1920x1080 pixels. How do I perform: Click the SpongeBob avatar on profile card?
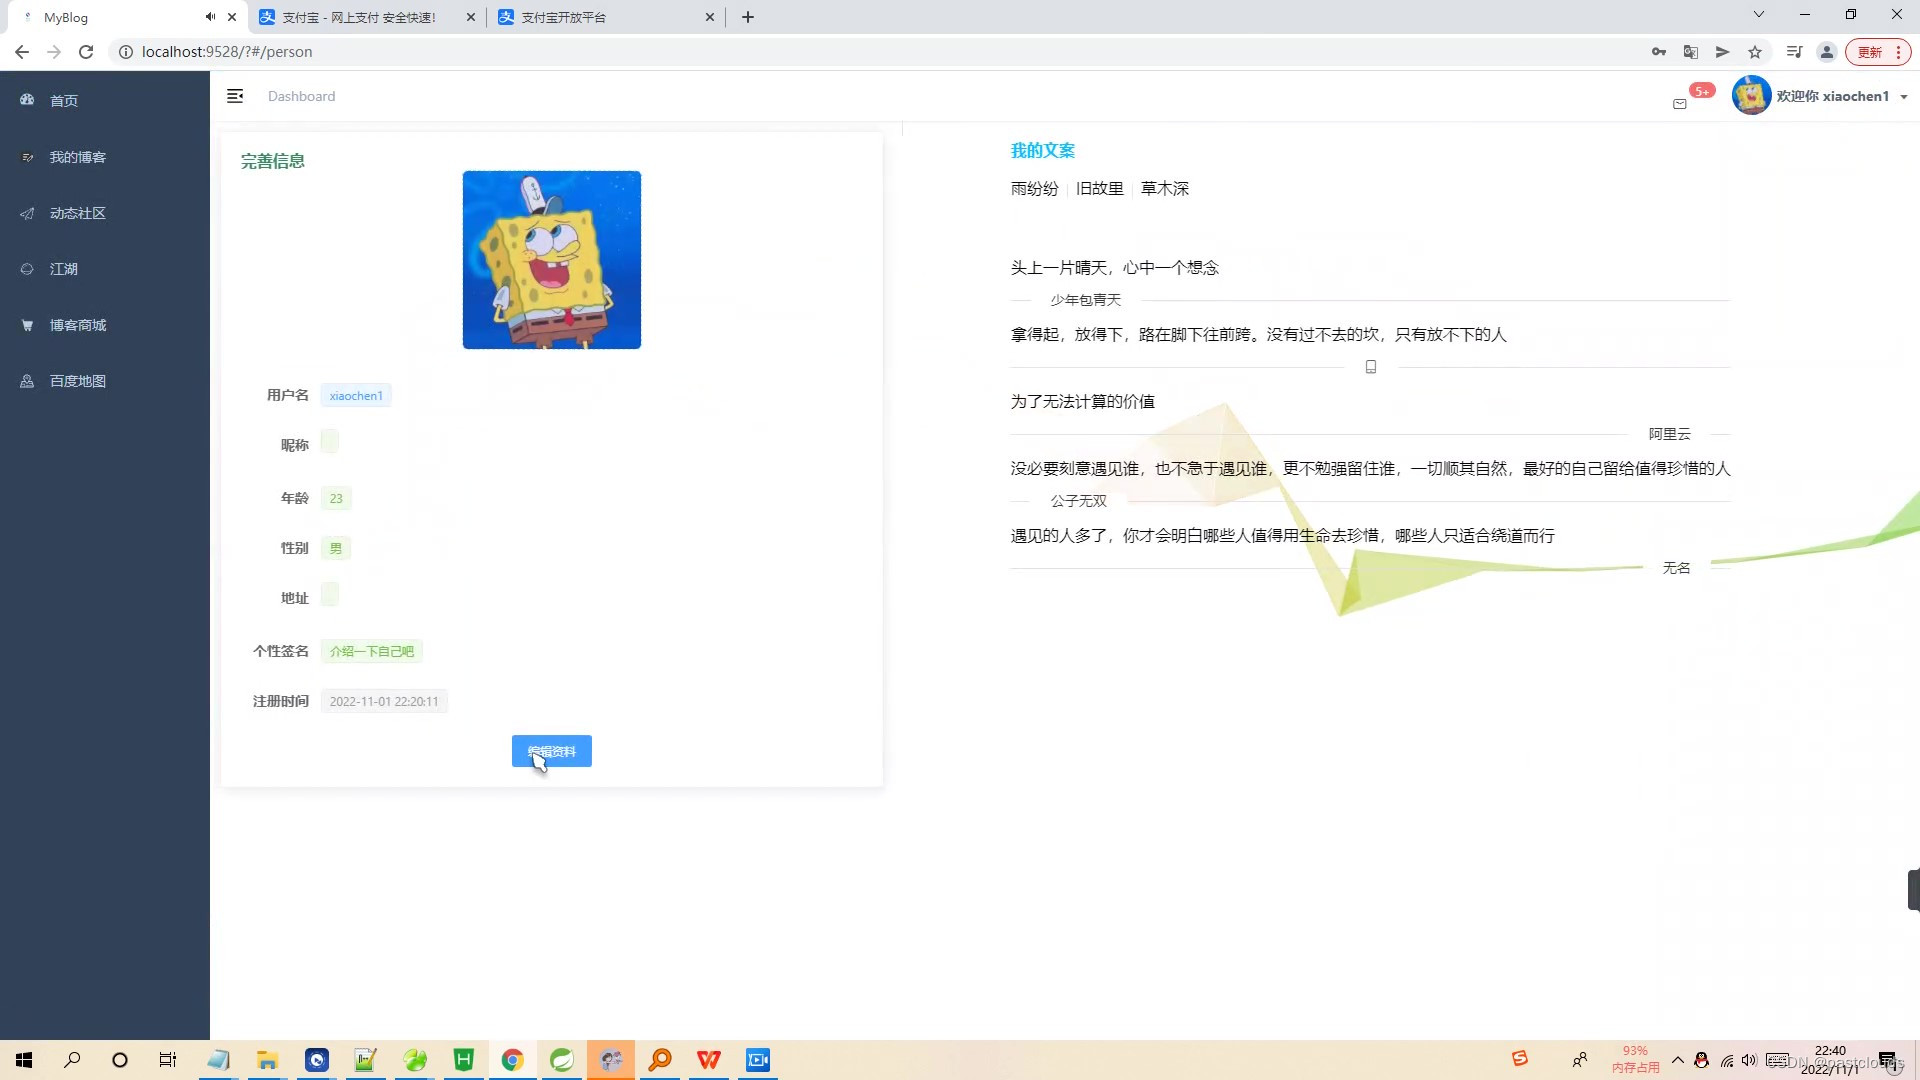click(x=551, y=259)
